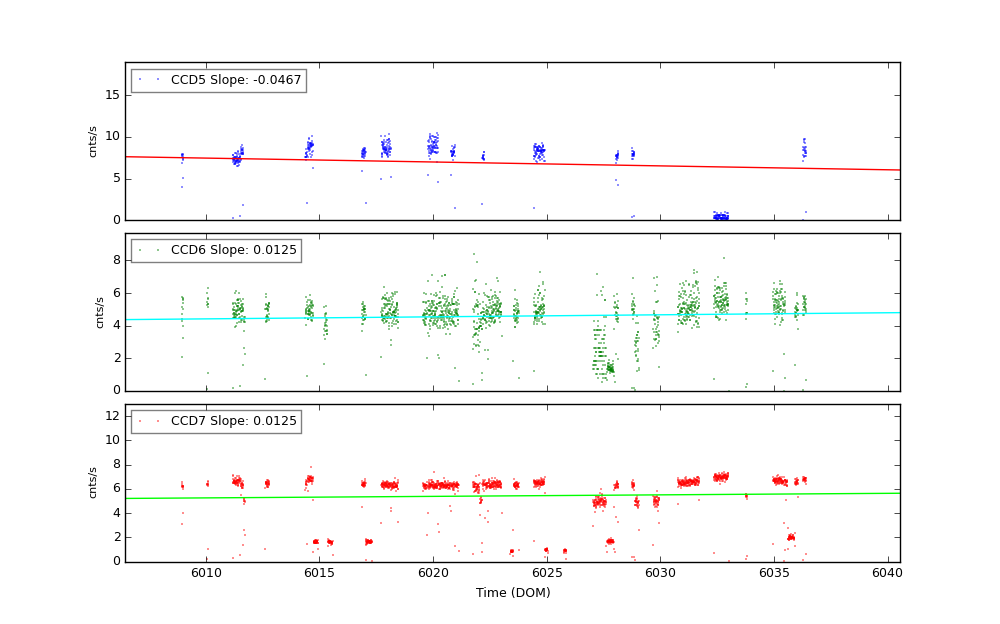Select the 6010 x-axis tick label
Viewport: 1000px width, 624px height.
point(205,573)
